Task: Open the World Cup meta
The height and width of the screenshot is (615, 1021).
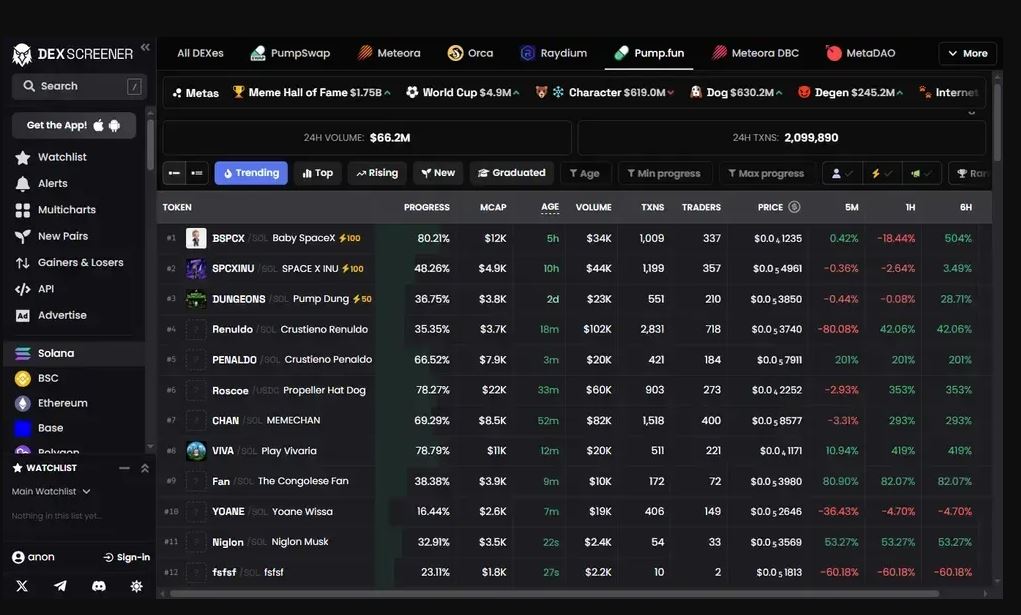Action: [x=462, y=93]
